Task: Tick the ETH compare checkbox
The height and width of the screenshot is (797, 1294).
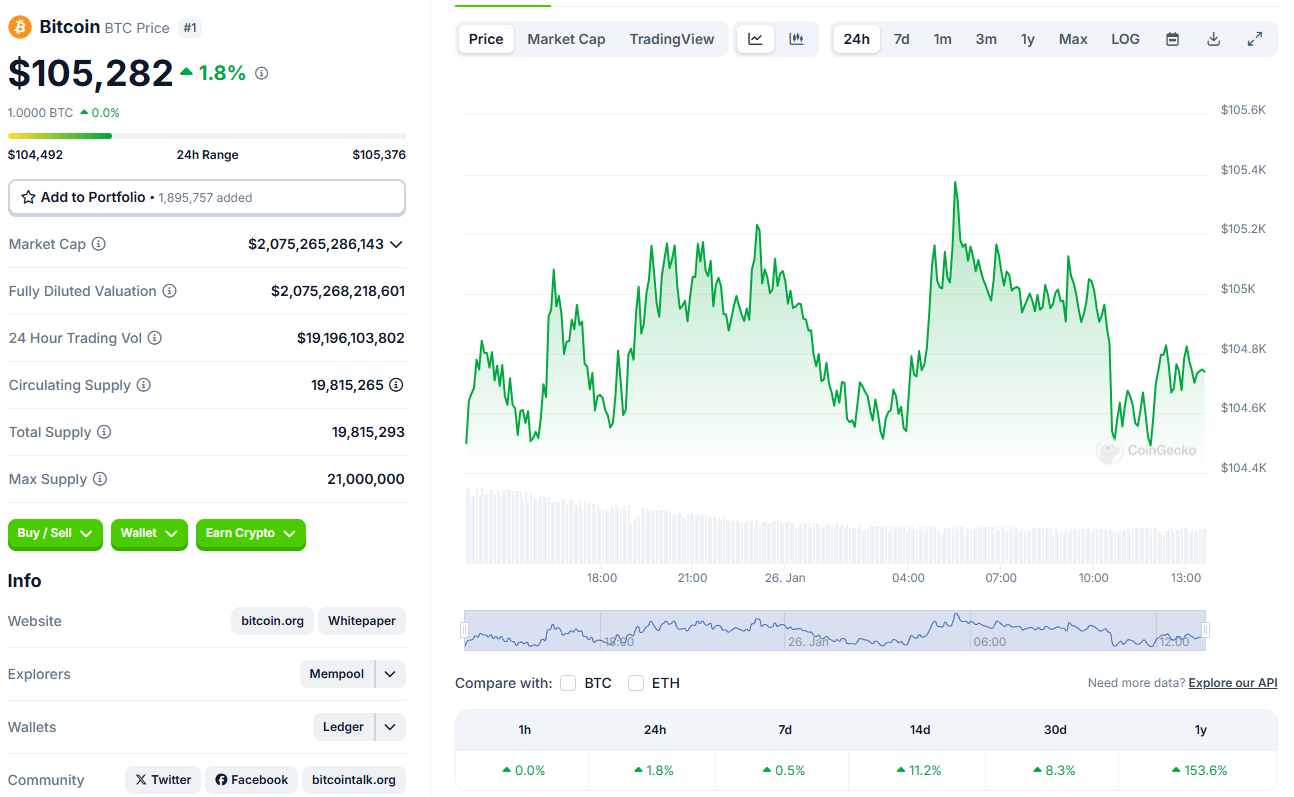Action: coord(636,683)
